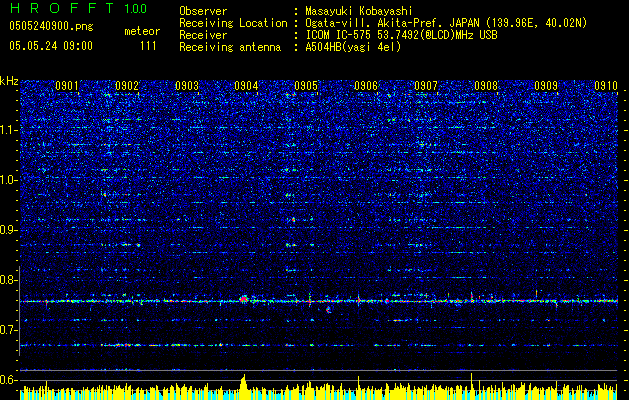Image resolution: width=629 pixels, height=400 pixels.
Task: Click the 'Observer' field label
Action: (203, 11)
